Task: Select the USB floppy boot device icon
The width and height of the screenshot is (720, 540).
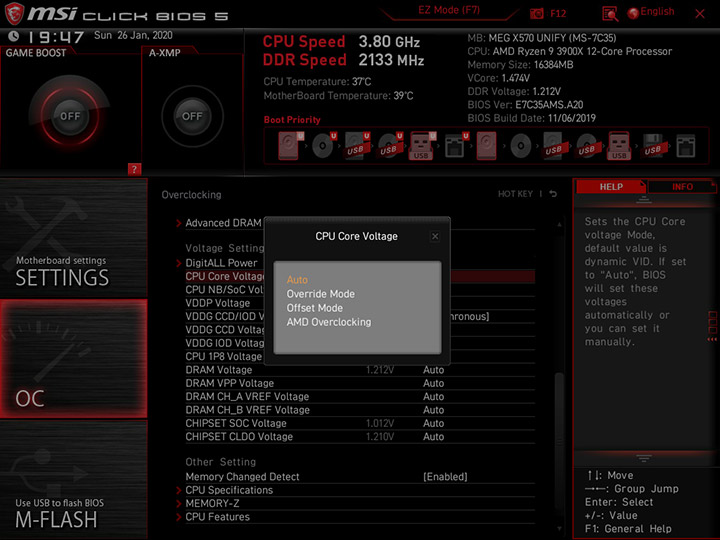Action: pyautogui.click(x=653, y=146)
